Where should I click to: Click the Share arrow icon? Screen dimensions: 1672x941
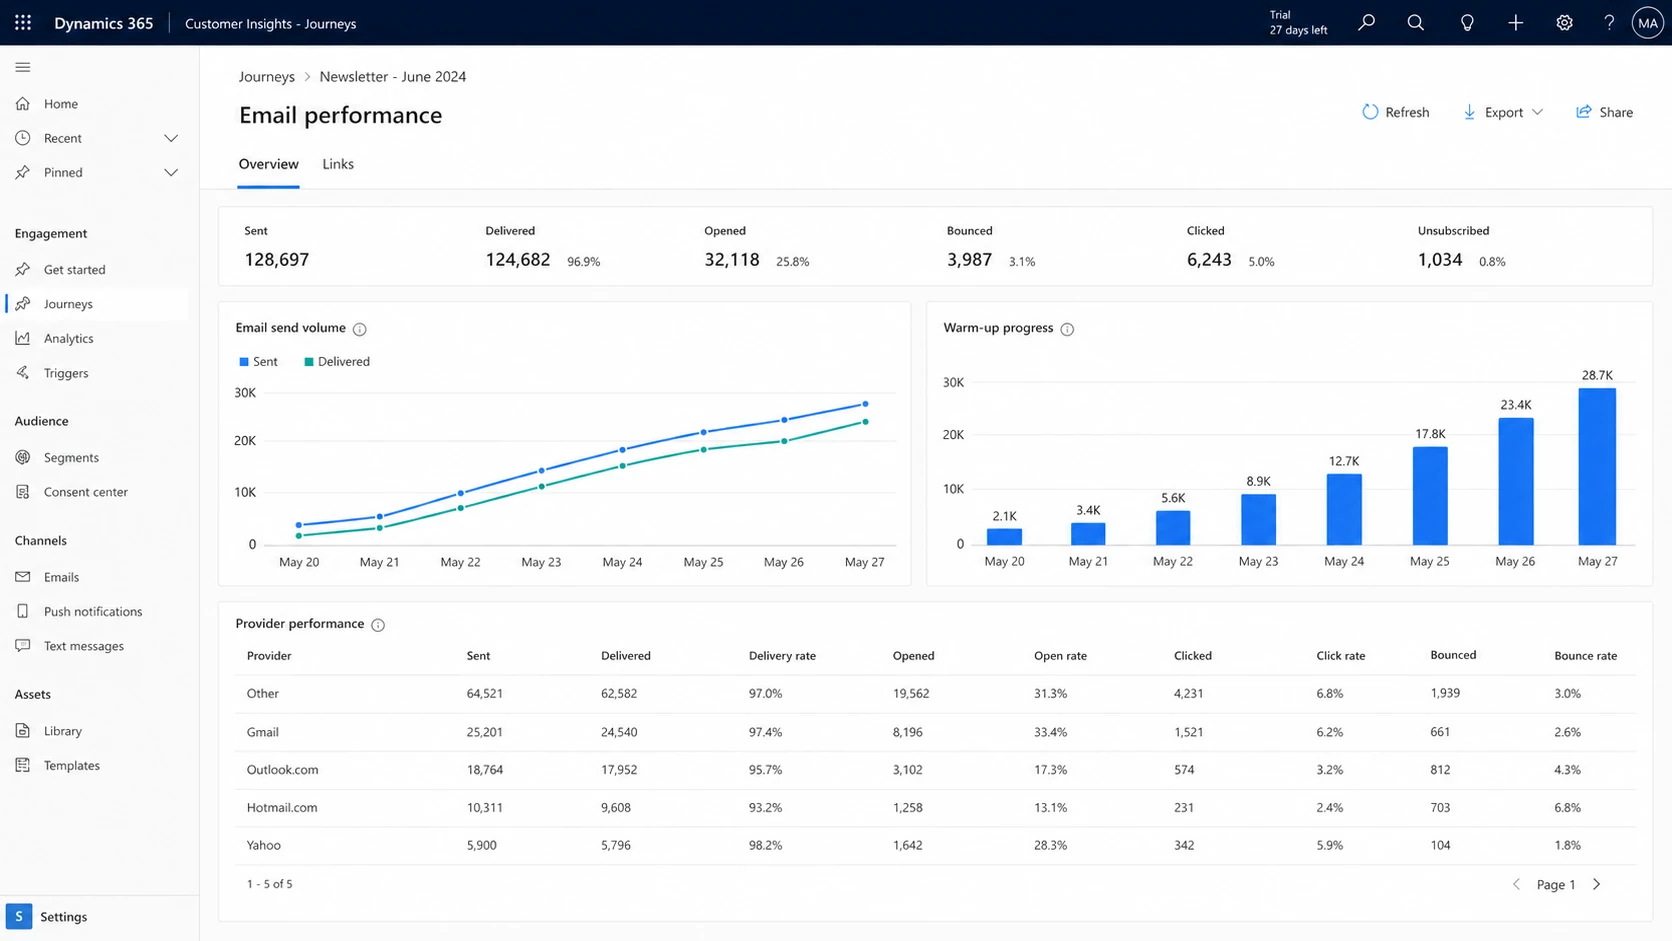pyautogui.click(x=1584, y=112)
